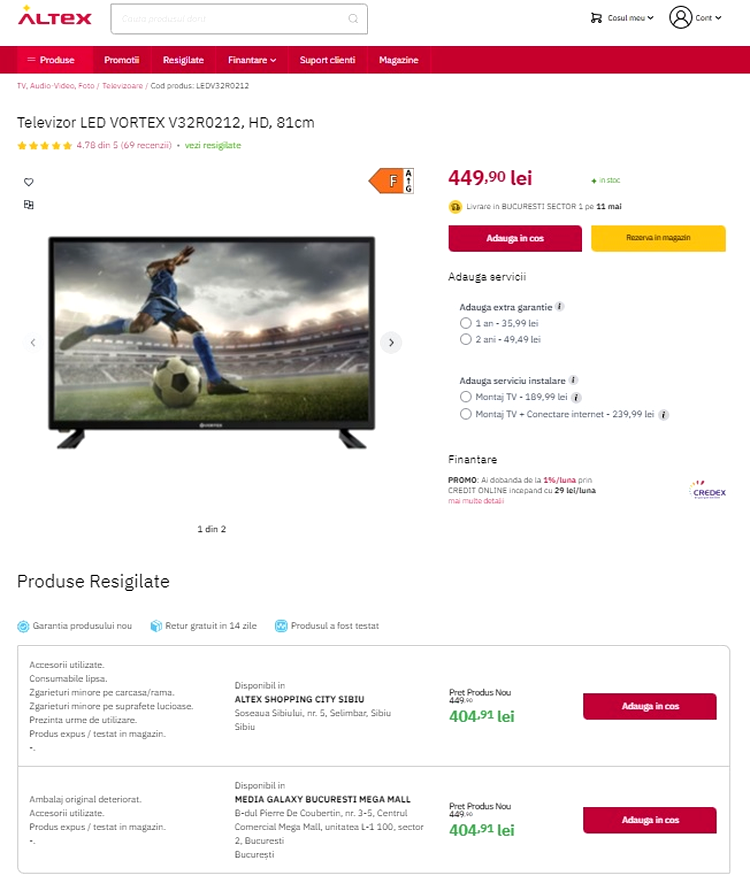Click the compare products icon
Viewport: 750px width, 891px height.
point(29,205)
